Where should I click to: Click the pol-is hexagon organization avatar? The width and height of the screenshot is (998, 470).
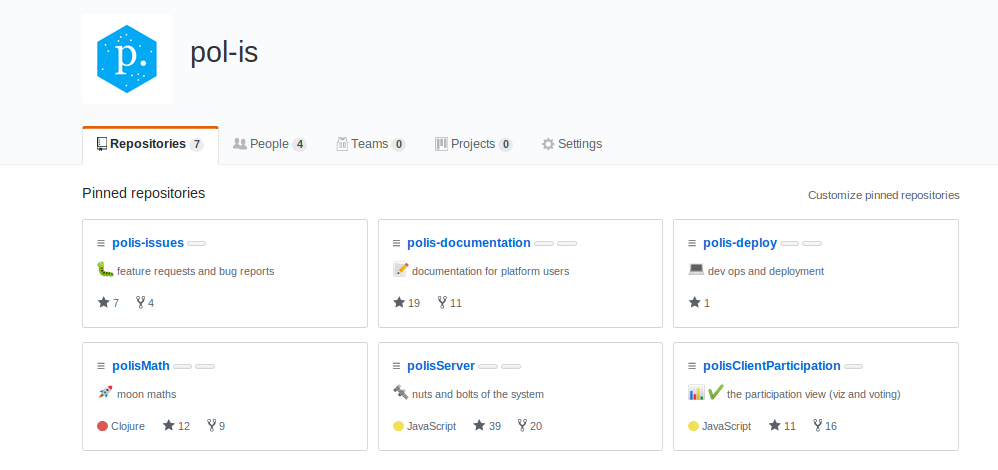tap(127, 59)
